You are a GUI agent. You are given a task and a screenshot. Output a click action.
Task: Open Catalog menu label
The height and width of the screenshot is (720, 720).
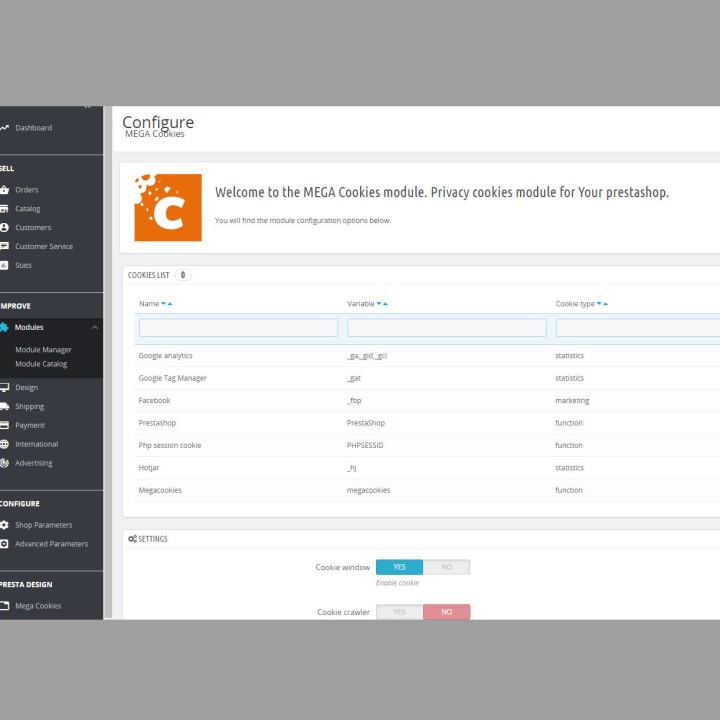coord(28,208)
